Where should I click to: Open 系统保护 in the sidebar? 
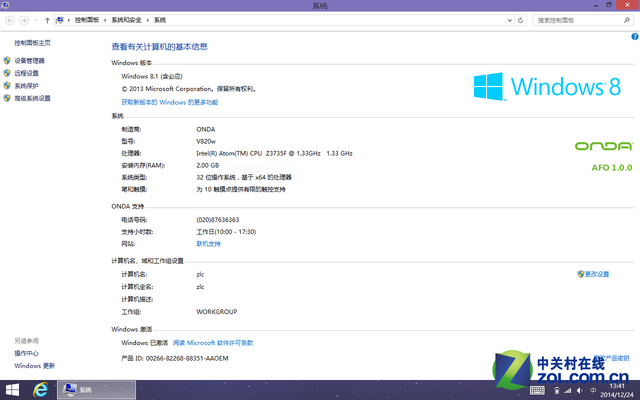click(x=27, y=86)
